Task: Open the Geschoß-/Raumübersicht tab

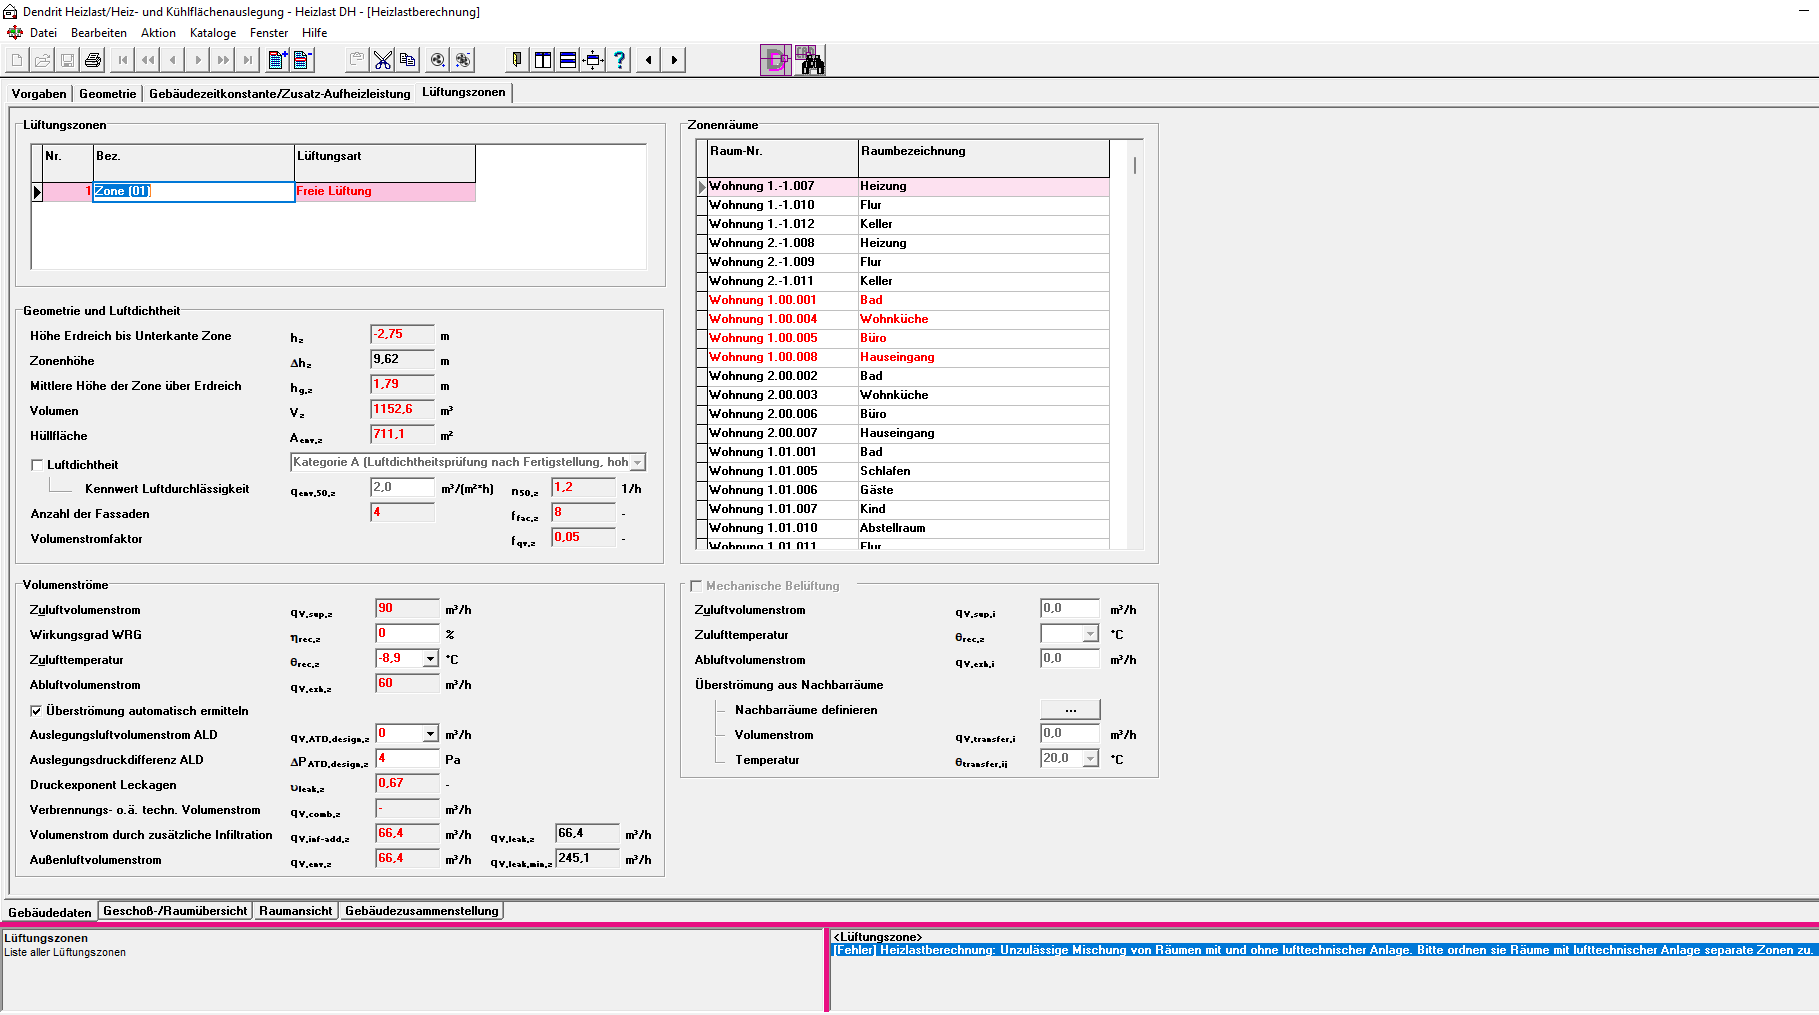Action: pos(175,911)
